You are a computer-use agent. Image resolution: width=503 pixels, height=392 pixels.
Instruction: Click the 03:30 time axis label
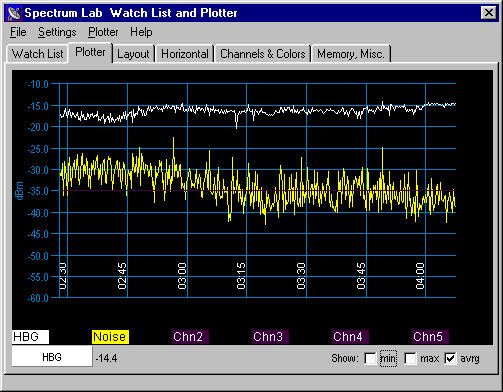coord(301,276)
